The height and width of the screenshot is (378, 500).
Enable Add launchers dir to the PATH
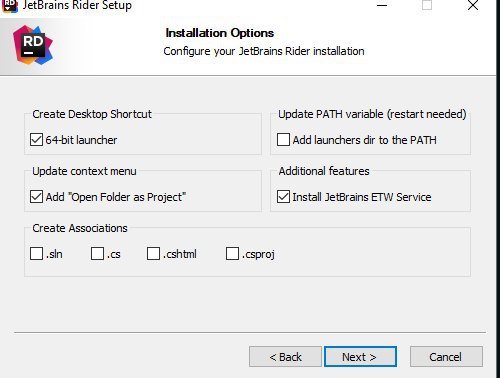(283, 140)
